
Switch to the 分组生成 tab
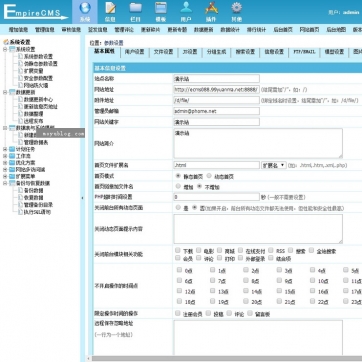[216, 52]
